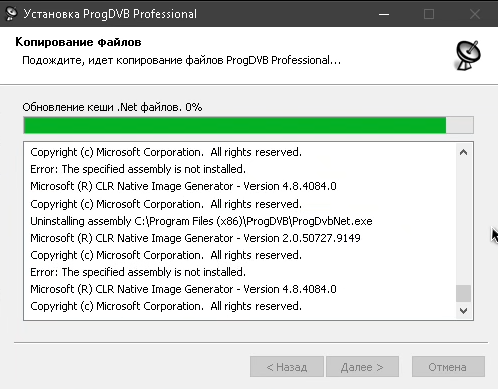Close the installer window with X
498x389 pixels.
(474, 14)
